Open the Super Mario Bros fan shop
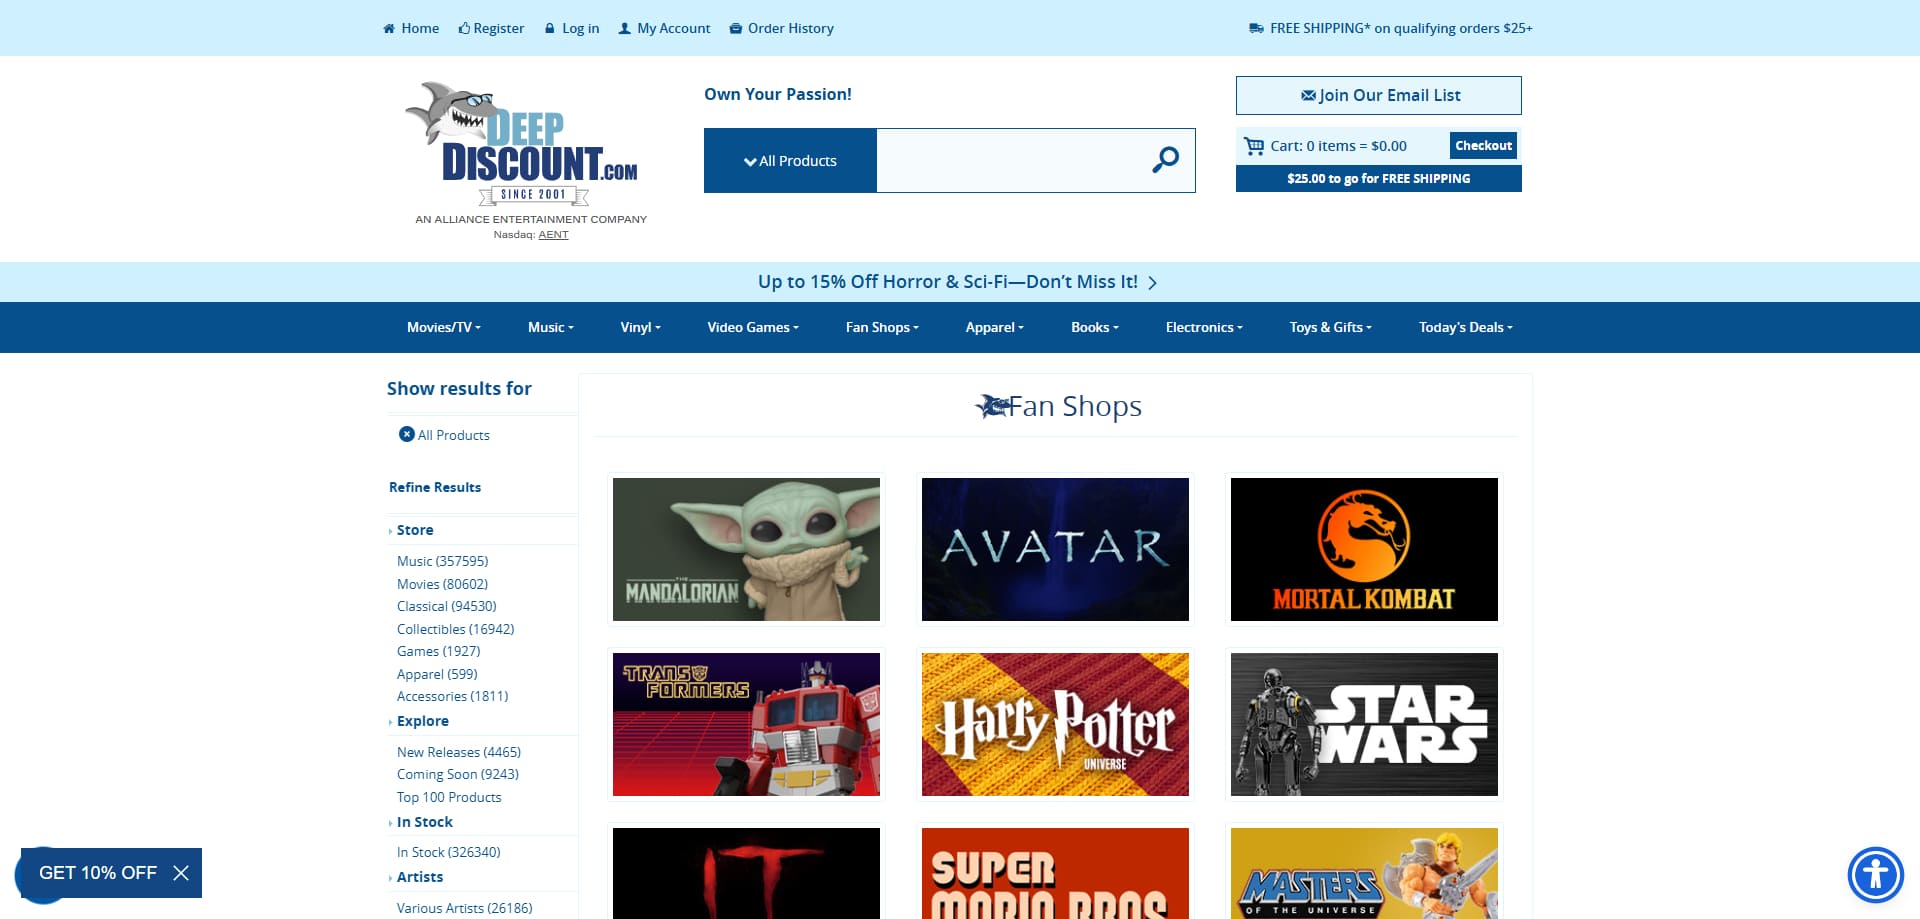Screen dimensions: 1920x919 (x=1055, y=873)
